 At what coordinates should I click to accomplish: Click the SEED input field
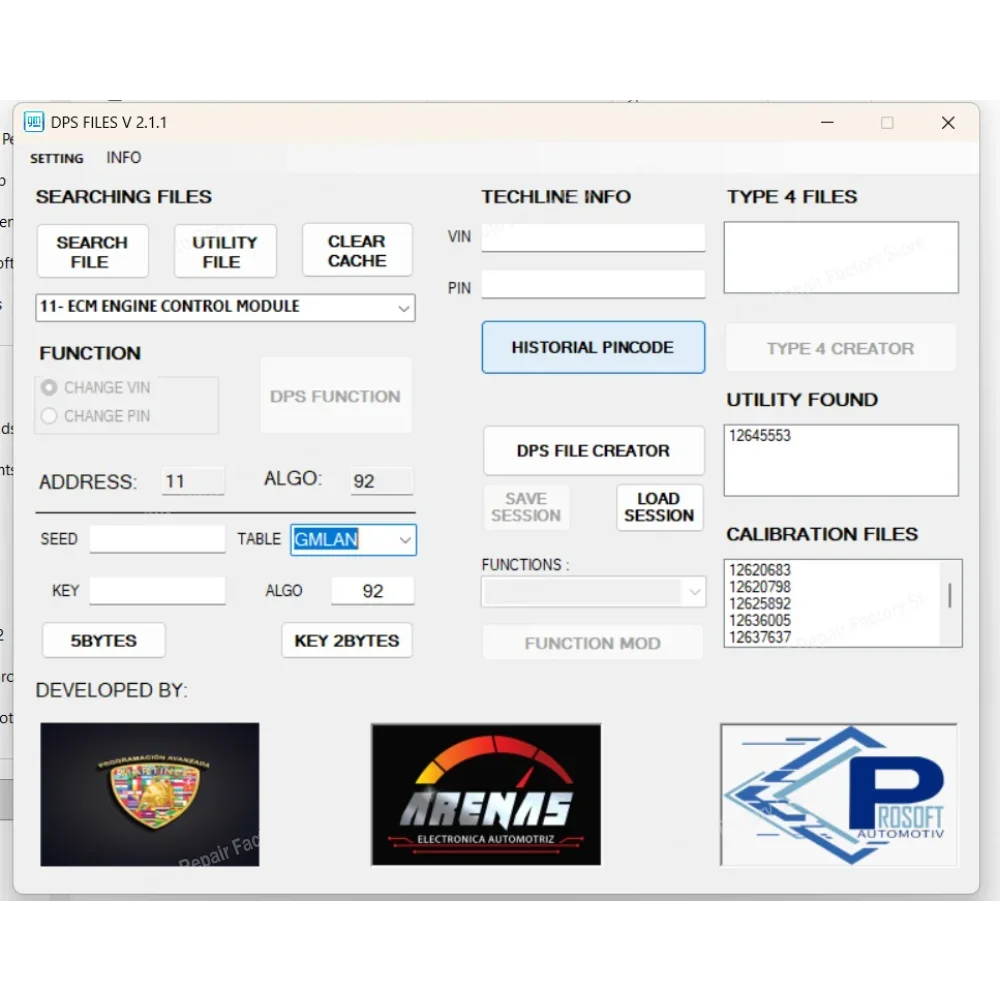click(x=158, y=539)
